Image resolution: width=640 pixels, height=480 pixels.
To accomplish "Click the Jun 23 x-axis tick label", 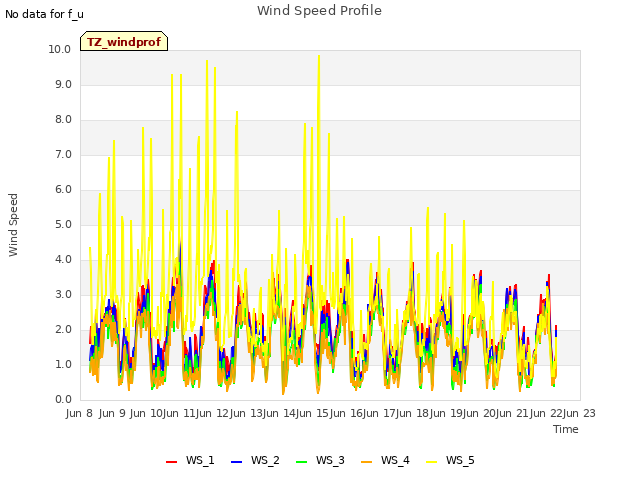I will [x=580, y=413].
